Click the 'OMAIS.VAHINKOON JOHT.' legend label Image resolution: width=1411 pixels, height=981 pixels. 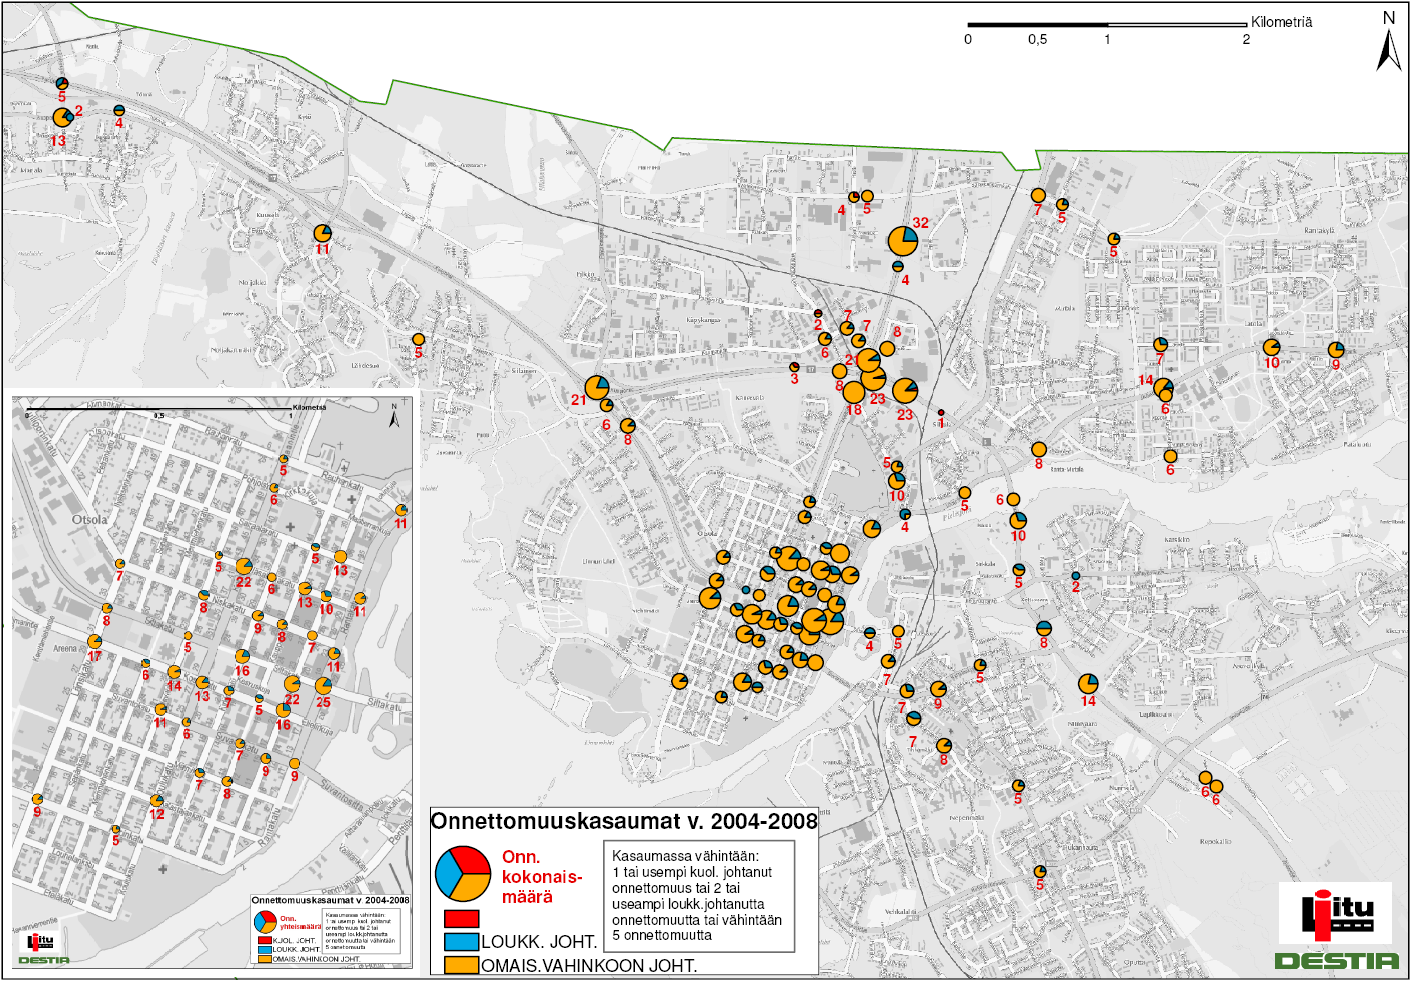pyautogui.click(x=589, y=966)
